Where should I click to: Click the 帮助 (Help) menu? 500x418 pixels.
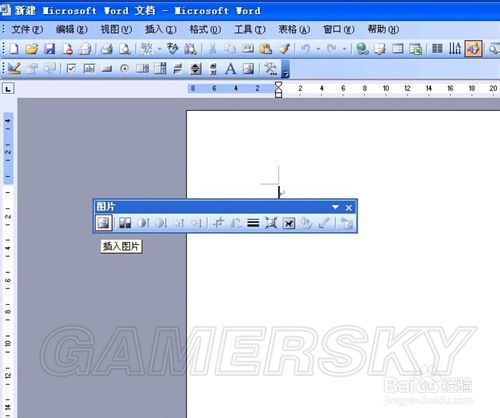383,30
